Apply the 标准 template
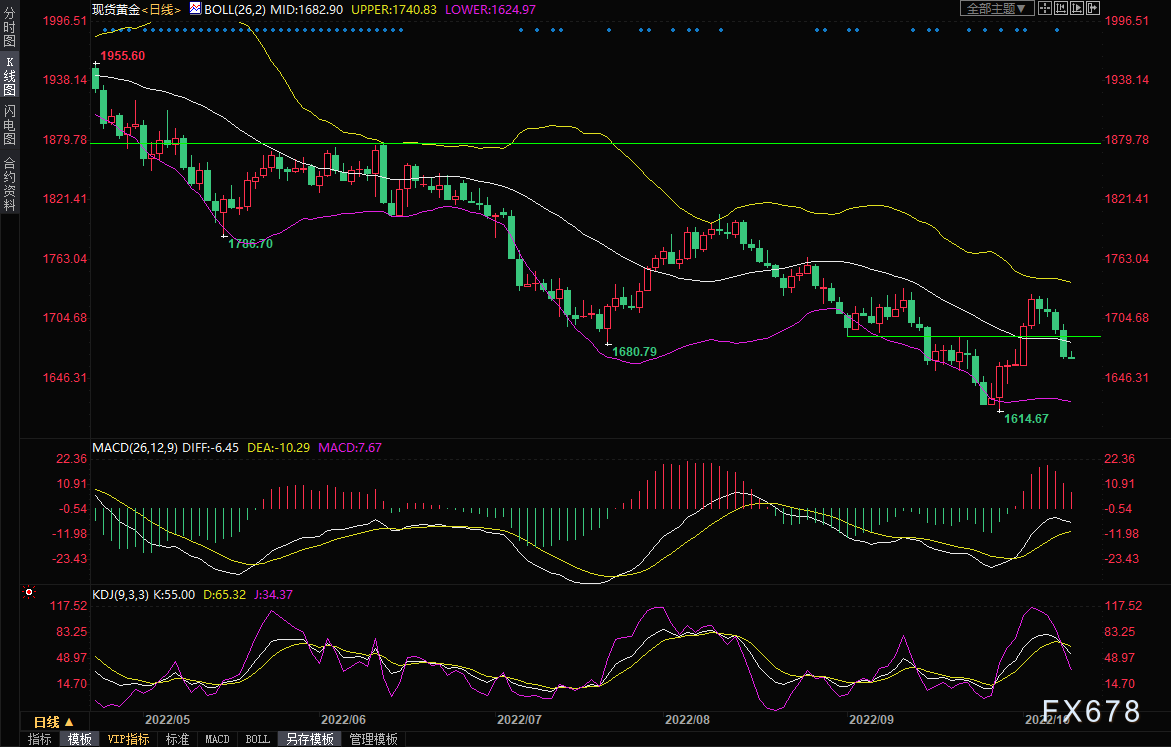Screen dimensions: 1171x747 click(x=177, y=739)
